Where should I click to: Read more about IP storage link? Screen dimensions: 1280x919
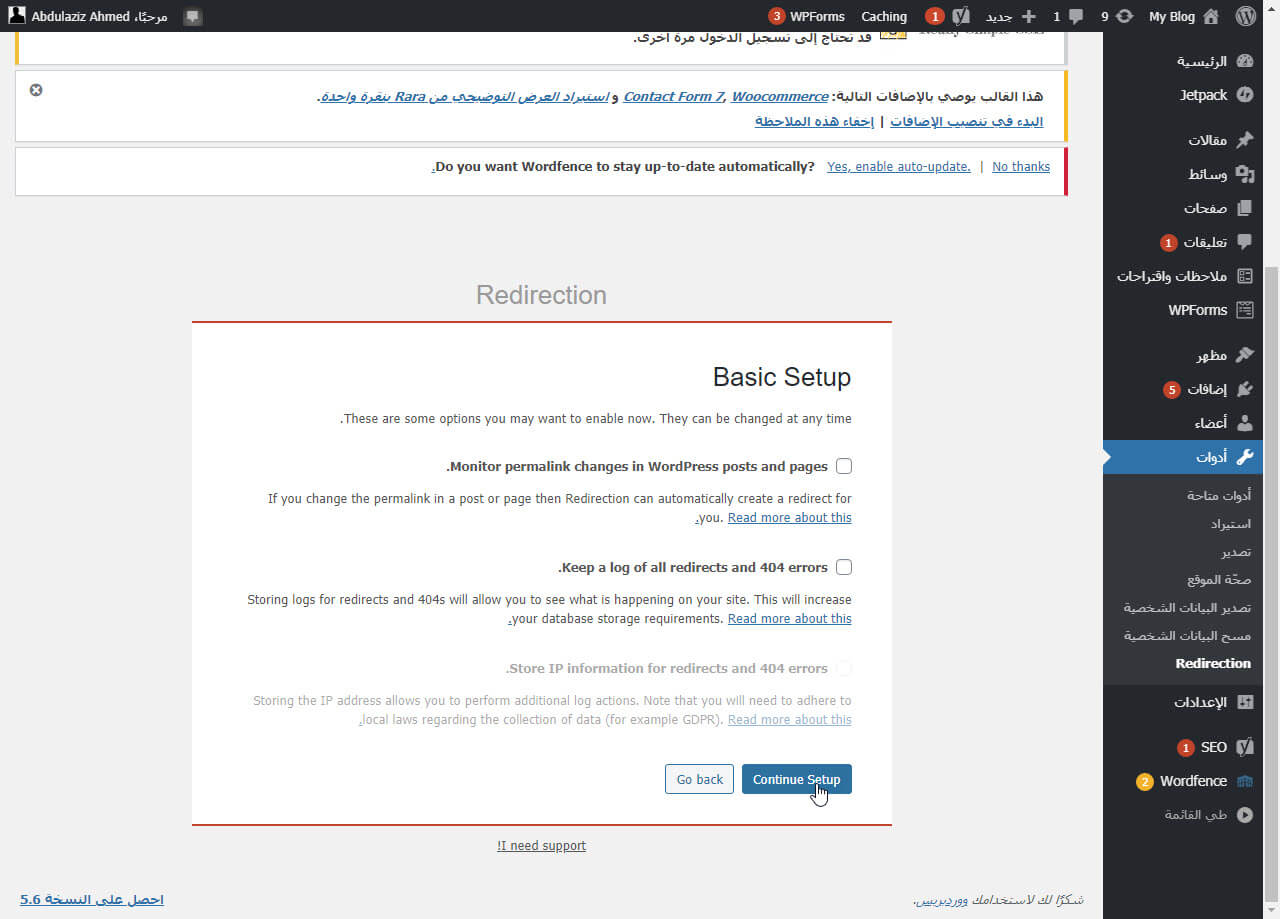790,720
